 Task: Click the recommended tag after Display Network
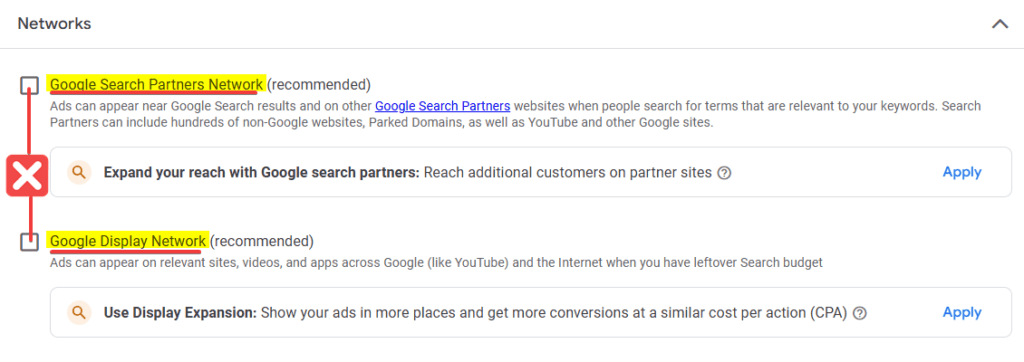pyautogui.click(x=262, y=242)
